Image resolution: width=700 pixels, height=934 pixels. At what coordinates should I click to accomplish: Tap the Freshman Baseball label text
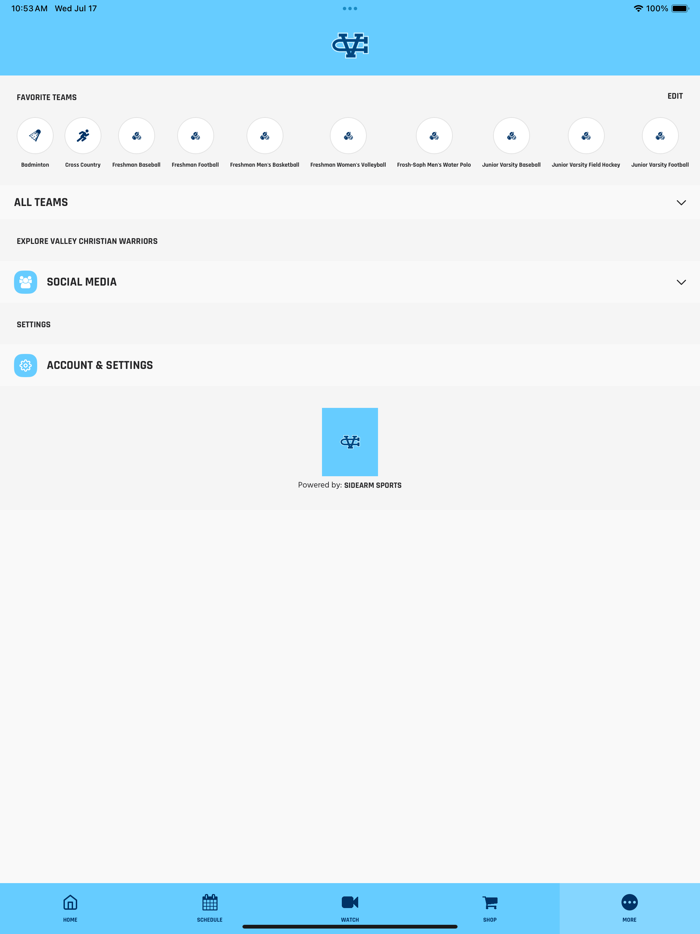point(136,164)
